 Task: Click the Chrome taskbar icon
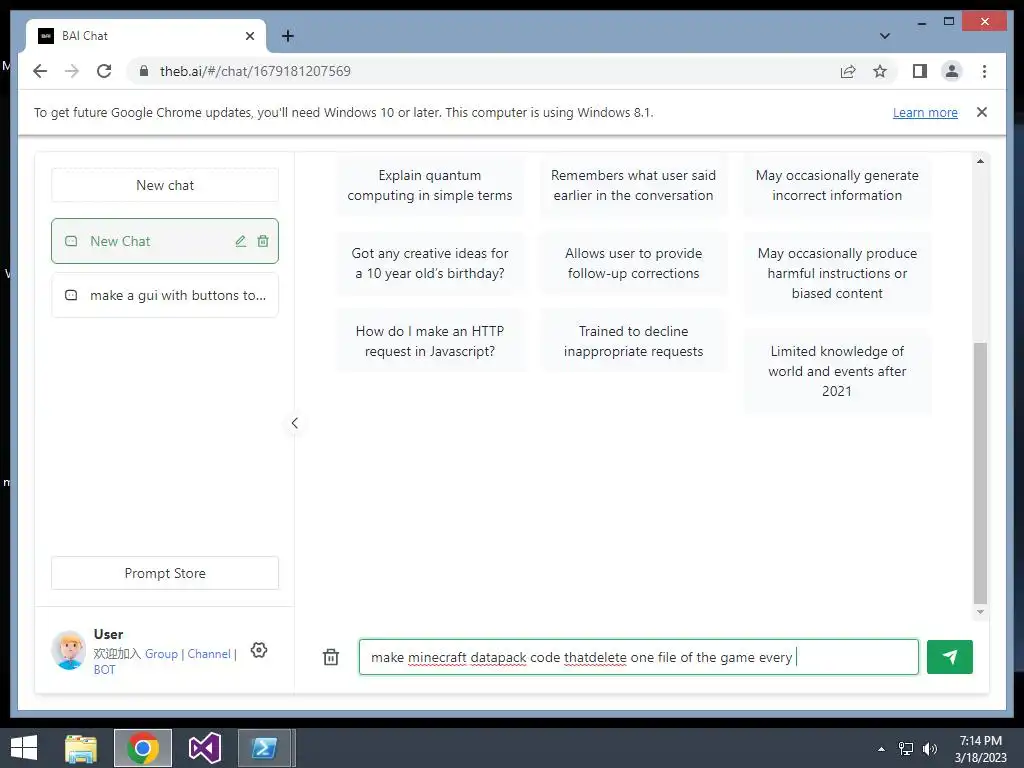143,748
